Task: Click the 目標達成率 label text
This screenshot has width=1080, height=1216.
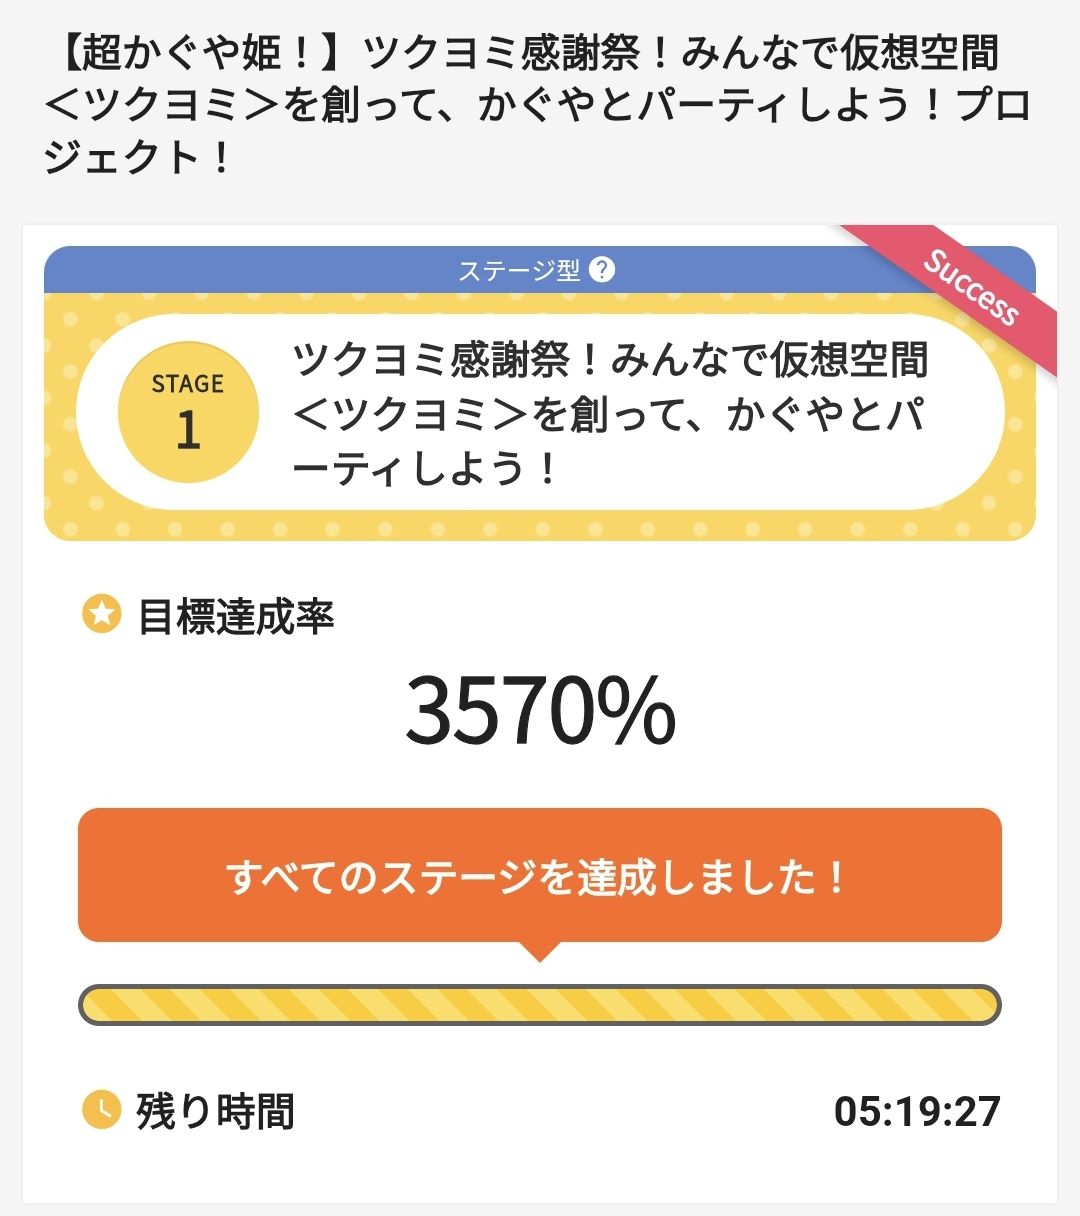Action: coord(236,616)
